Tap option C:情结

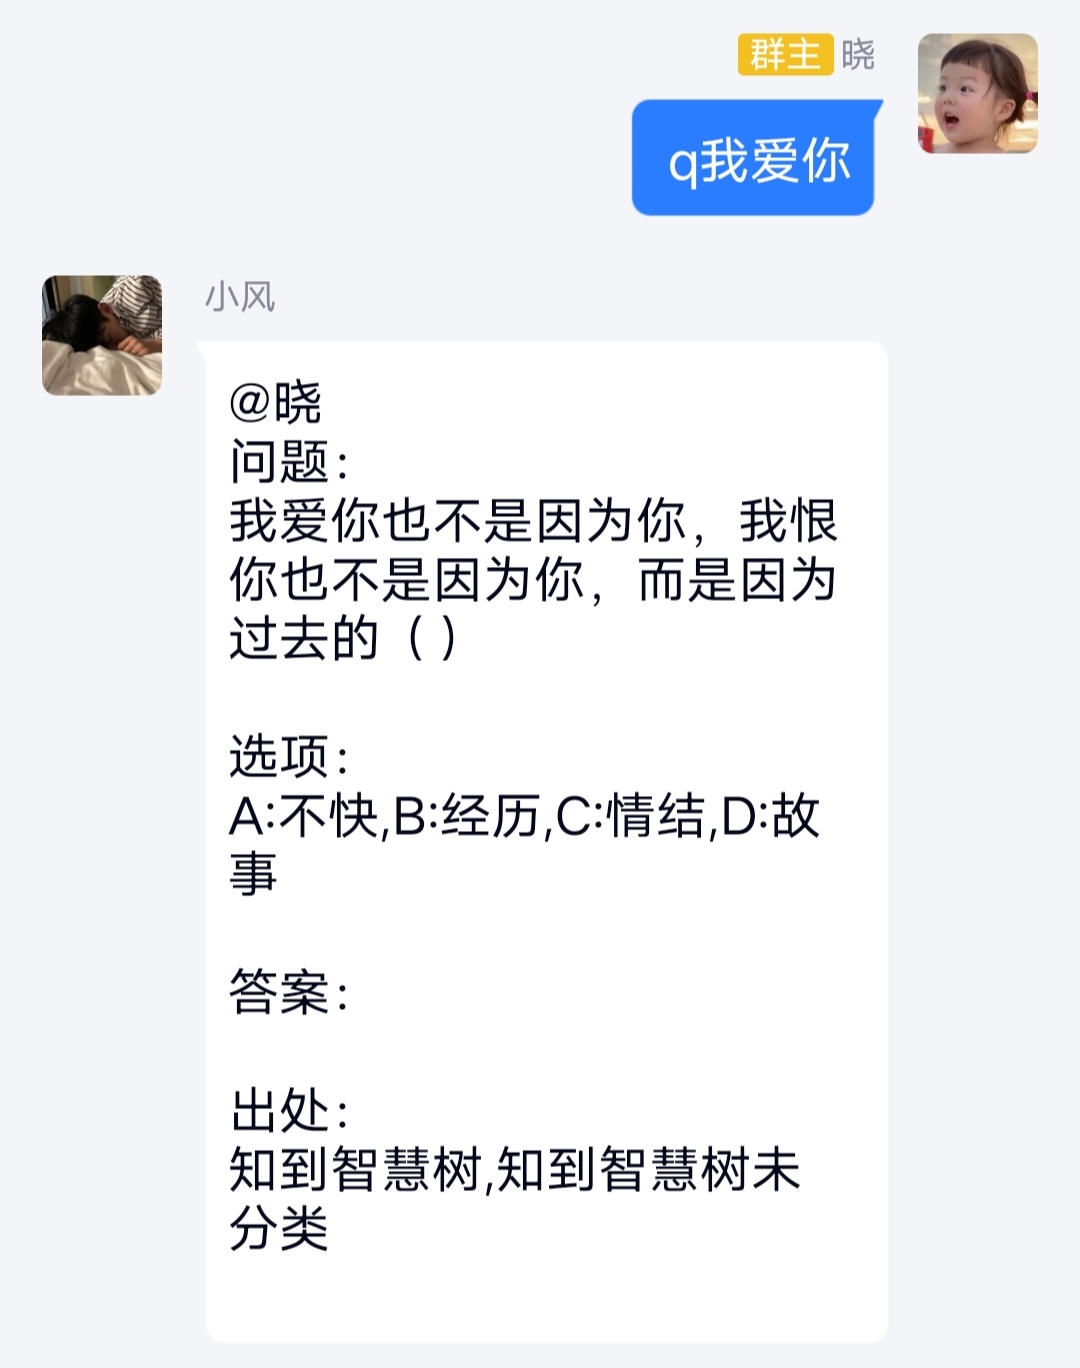pos(630,816)
